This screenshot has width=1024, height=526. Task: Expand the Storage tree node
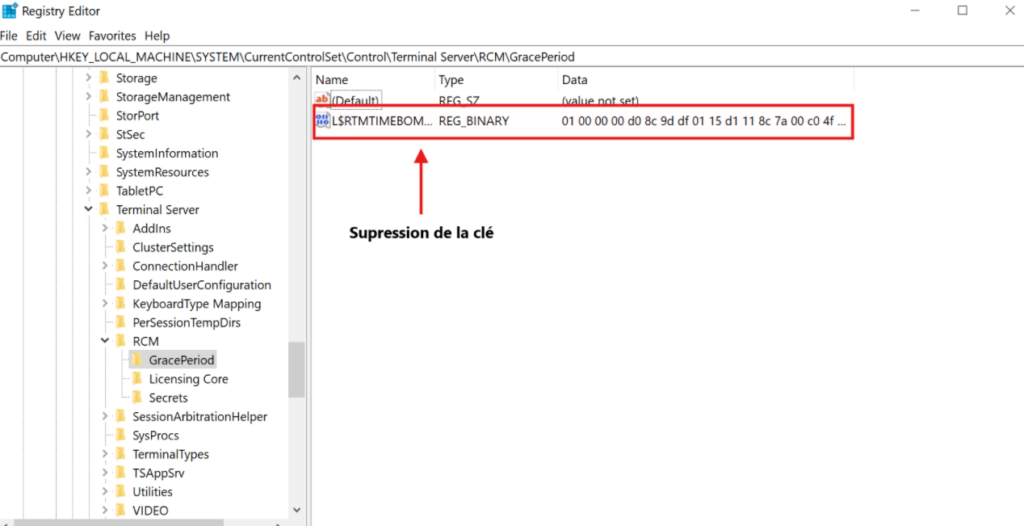pyautogui.click(x=89, y=78)
